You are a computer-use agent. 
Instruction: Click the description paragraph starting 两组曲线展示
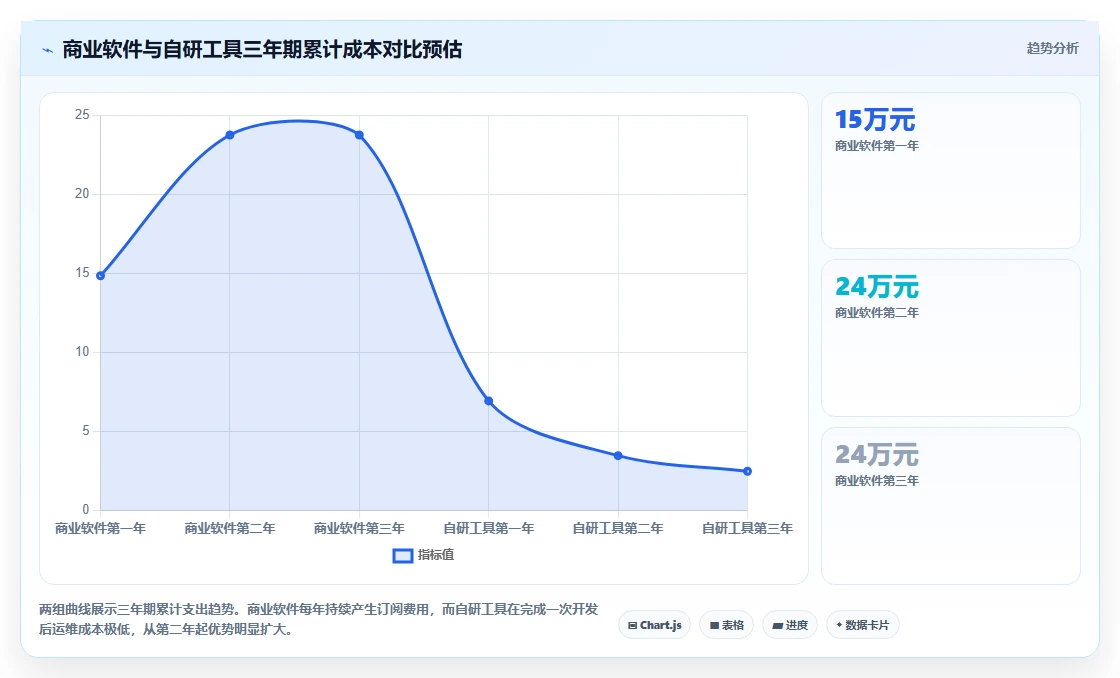click(x=319, y=619)
